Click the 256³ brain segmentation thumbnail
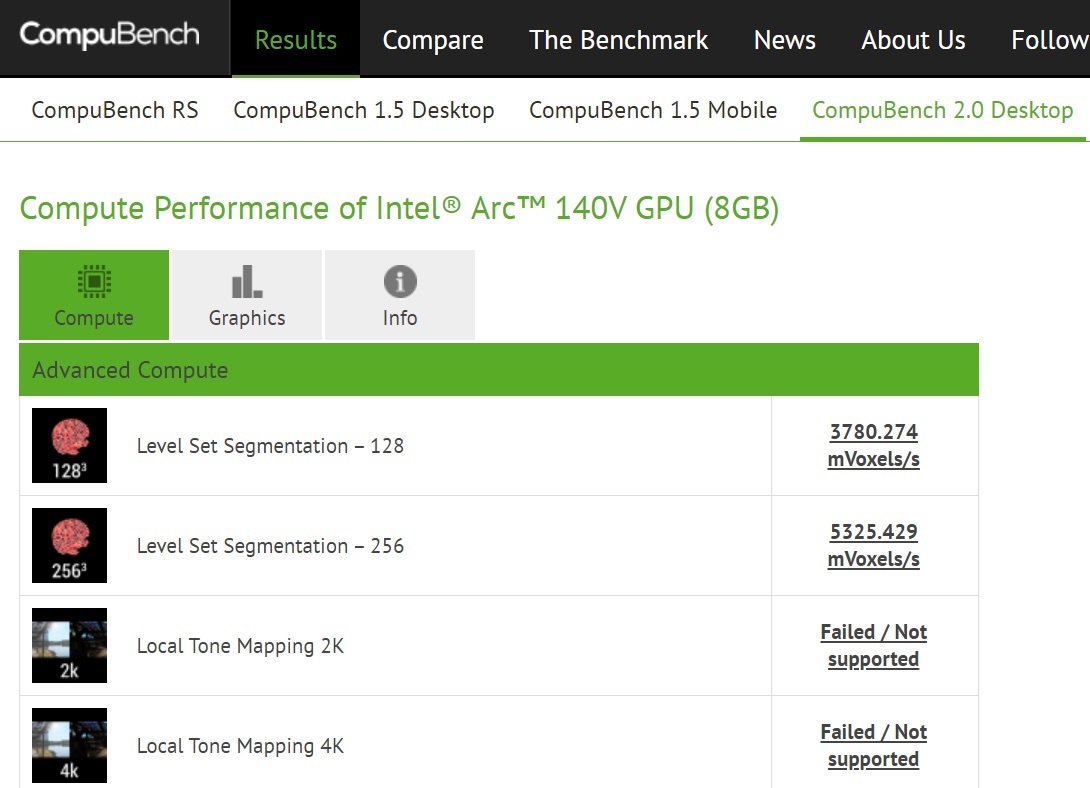Image resolution: width=1090 pixels, height=788 pixels. pos(70,545)
